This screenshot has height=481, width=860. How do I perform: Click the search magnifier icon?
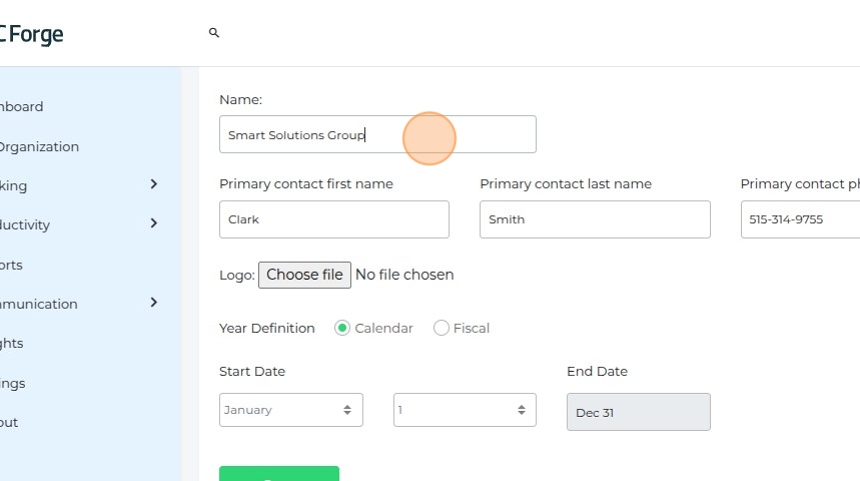point(213,33)
